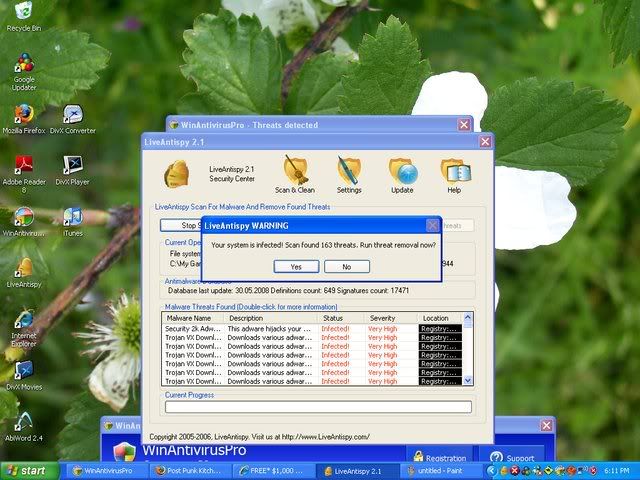
Task: Switch to Post Punk Kitch... taskbar button
Action: pyautogui.click(x=191, y=471)
